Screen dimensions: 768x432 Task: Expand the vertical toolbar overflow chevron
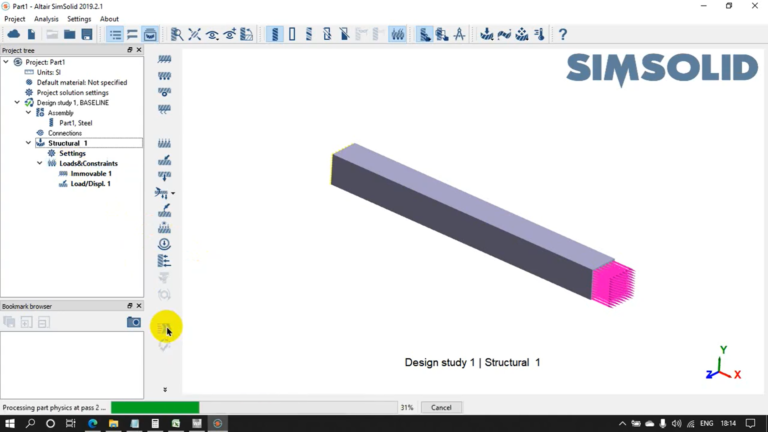pos(165,389)
